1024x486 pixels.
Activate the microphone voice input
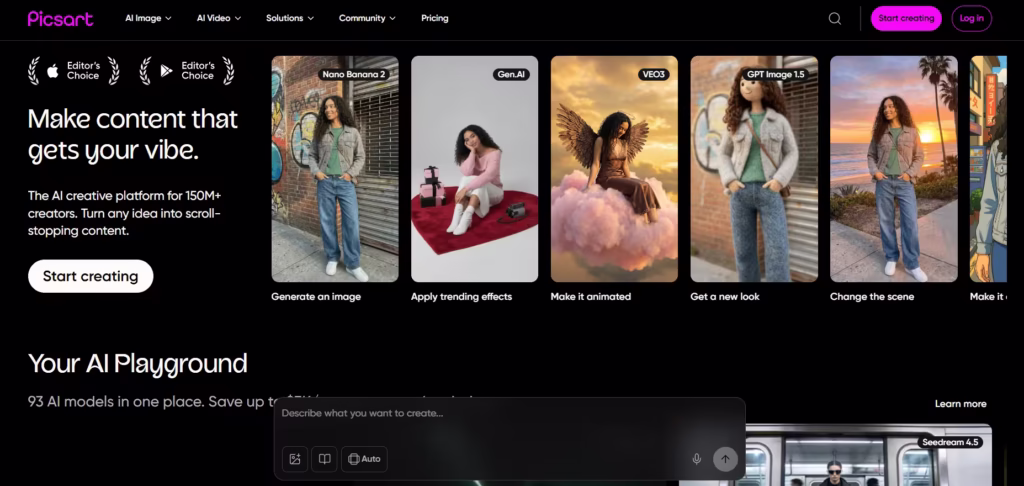pos(697,459)
